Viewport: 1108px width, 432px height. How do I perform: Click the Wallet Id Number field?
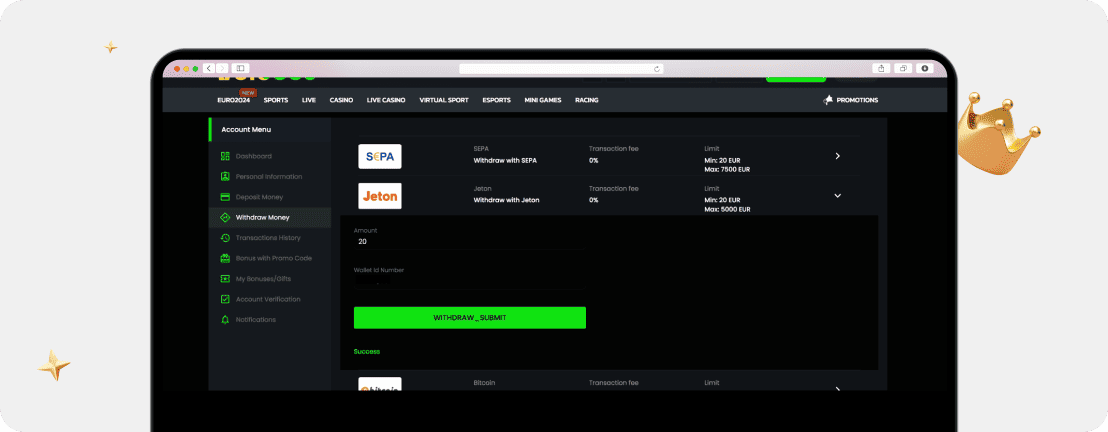pos(468,283)
